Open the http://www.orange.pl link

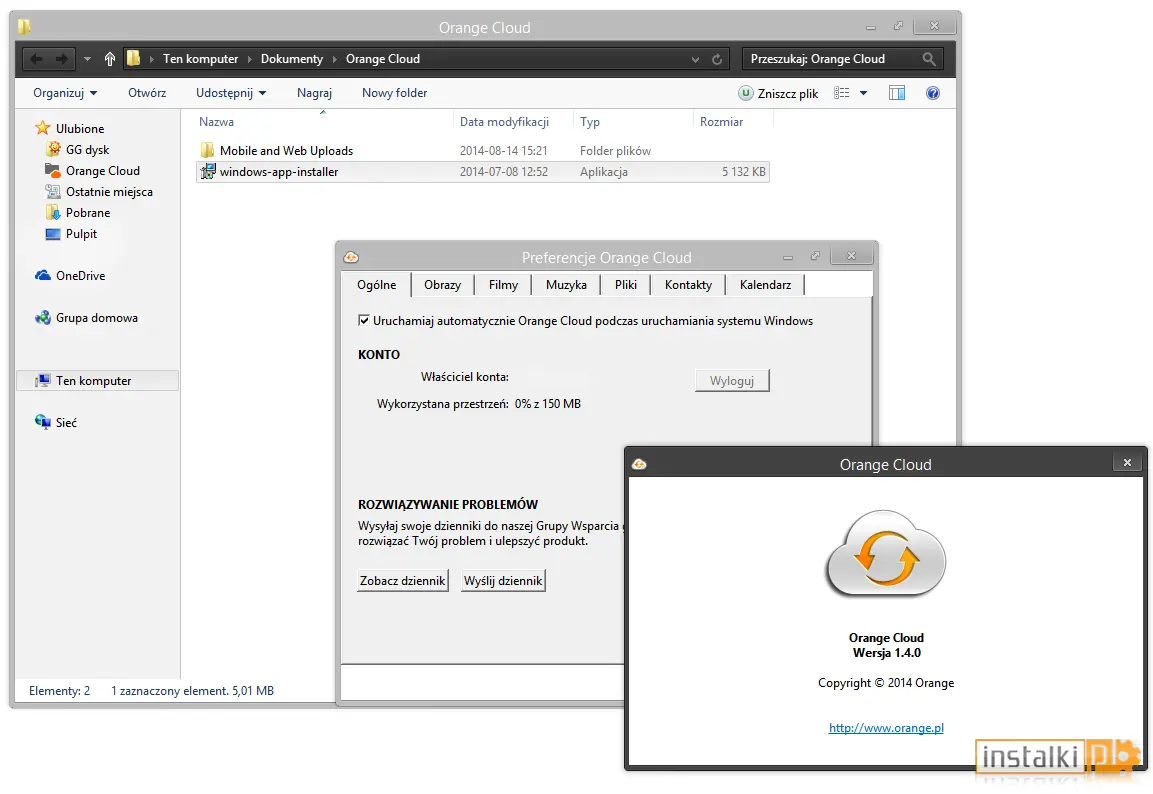(886, 728)
